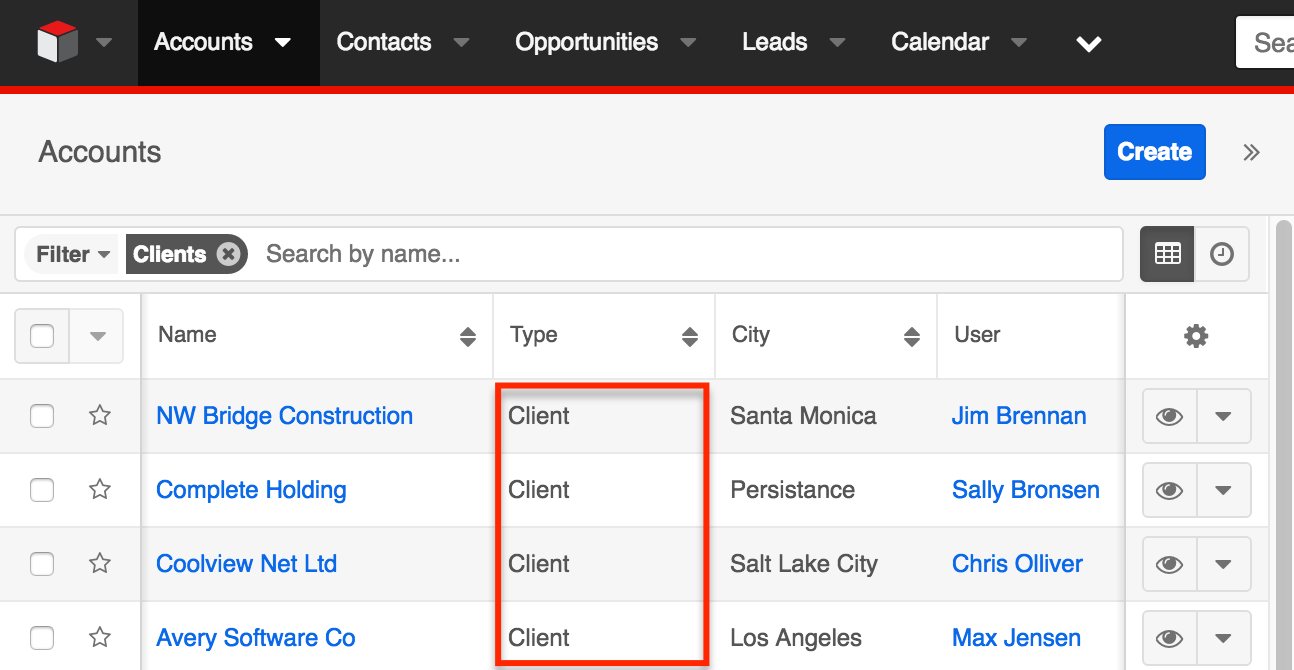Click the Accounts page heading
This screenshot has width=1294, height=670.
pos(100,152)
